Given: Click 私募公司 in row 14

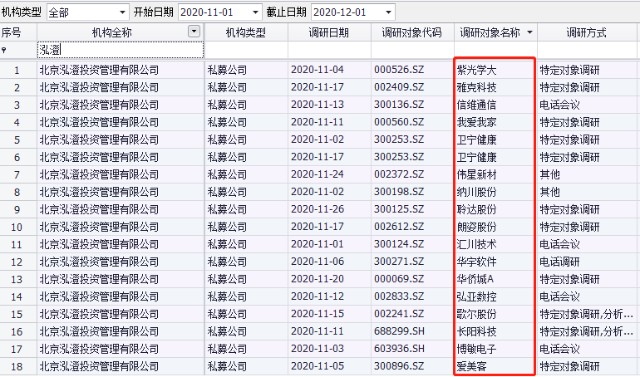Looking at the screenshot, I should [x=227, y=297].
